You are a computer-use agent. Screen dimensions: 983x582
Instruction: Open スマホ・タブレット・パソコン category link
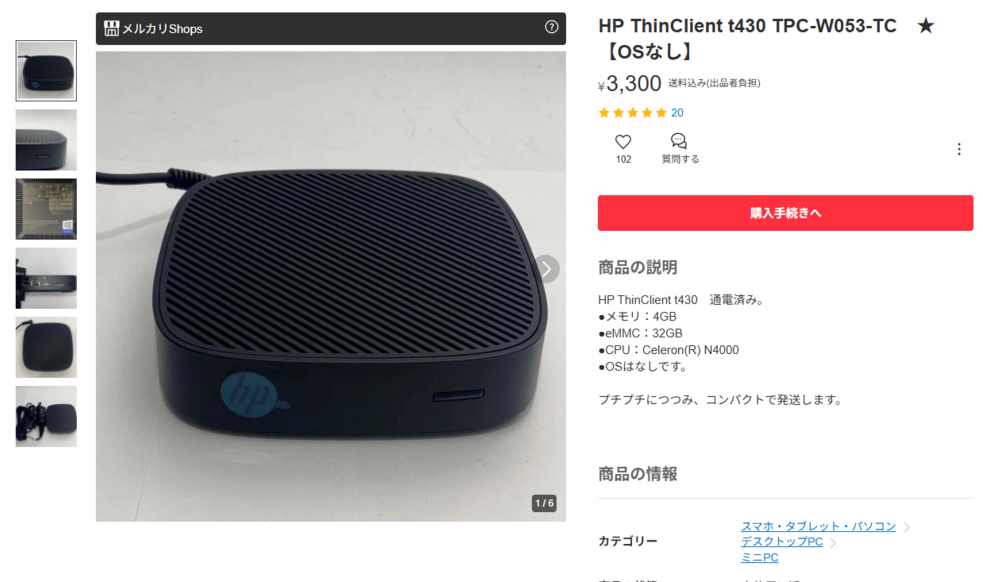[818, 526]
